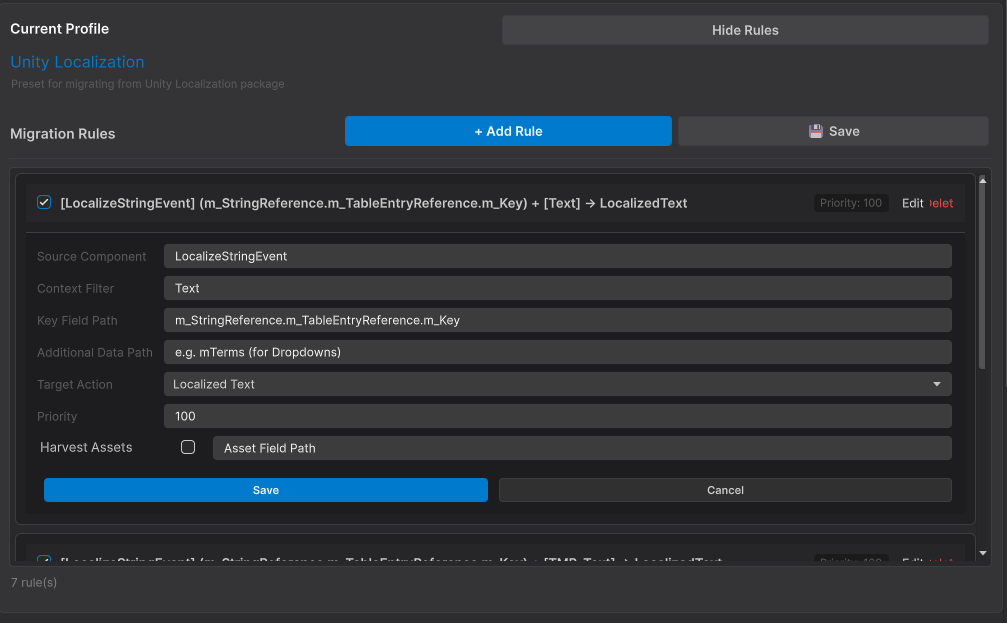Select Localized Text from the Target Action combo box
The height and width of the screenshot is (623, 1007).
(x=558, y=384)
